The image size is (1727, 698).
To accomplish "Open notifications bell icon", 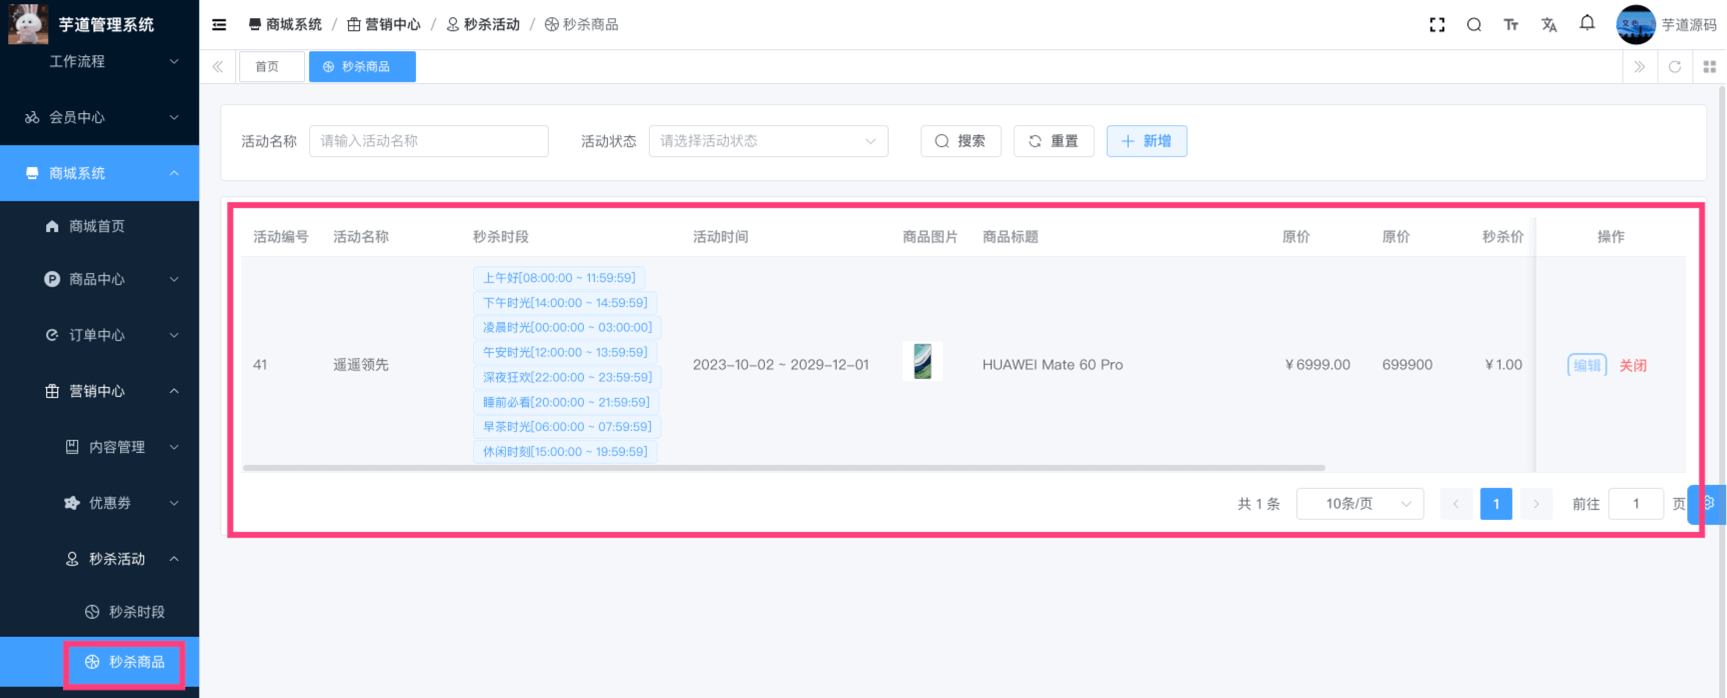I will coord(1587,23).
